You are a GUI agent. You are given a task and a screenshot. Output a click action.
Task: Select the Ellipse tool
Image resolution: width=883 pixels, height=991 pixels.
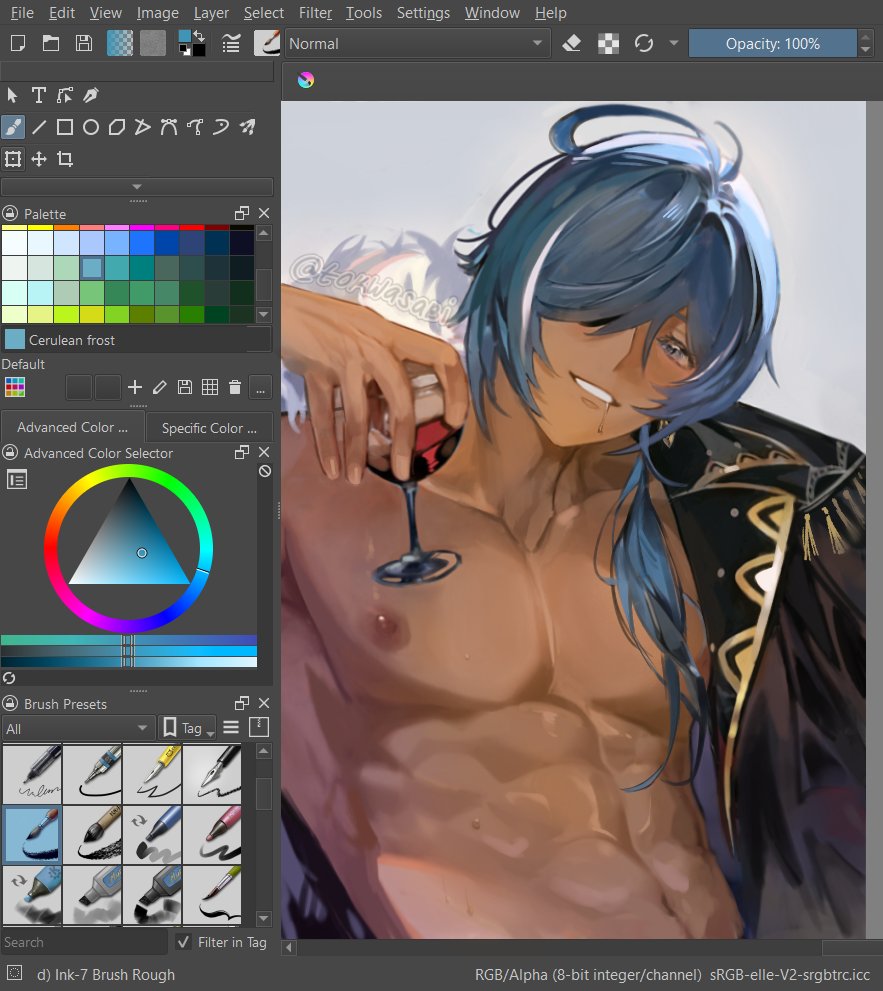[91, 127]
